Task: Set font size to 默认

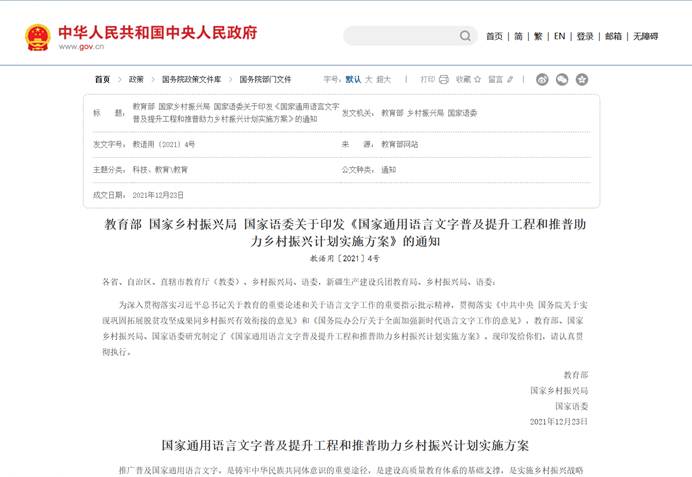Action: (353, 79)
